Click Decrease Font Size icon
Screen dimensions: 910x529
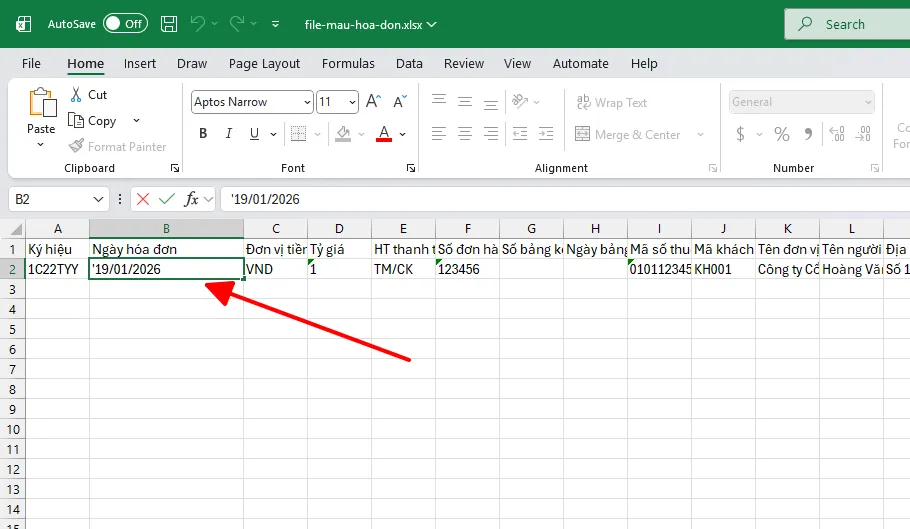tap(400, 102)
